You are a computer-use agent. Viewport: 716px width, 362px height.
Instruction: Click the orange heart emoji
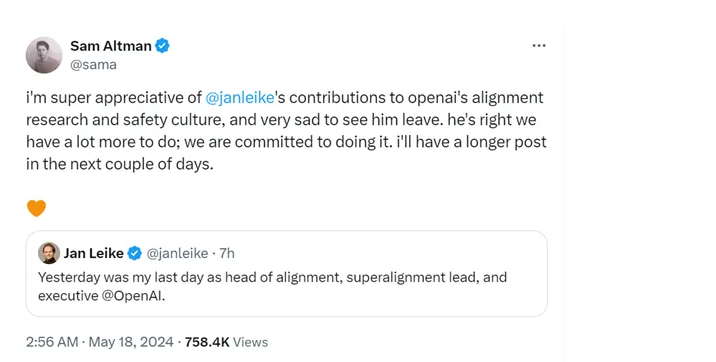(37, 208)
